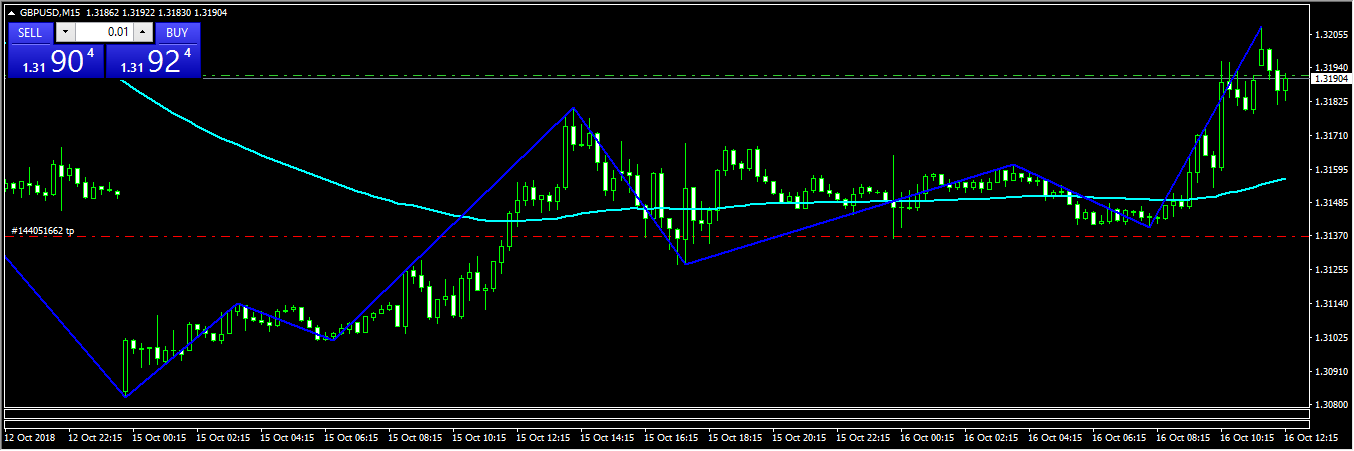Click the 15 Oct 12:15 time label
1354x451 pixels.
point(542,438)
